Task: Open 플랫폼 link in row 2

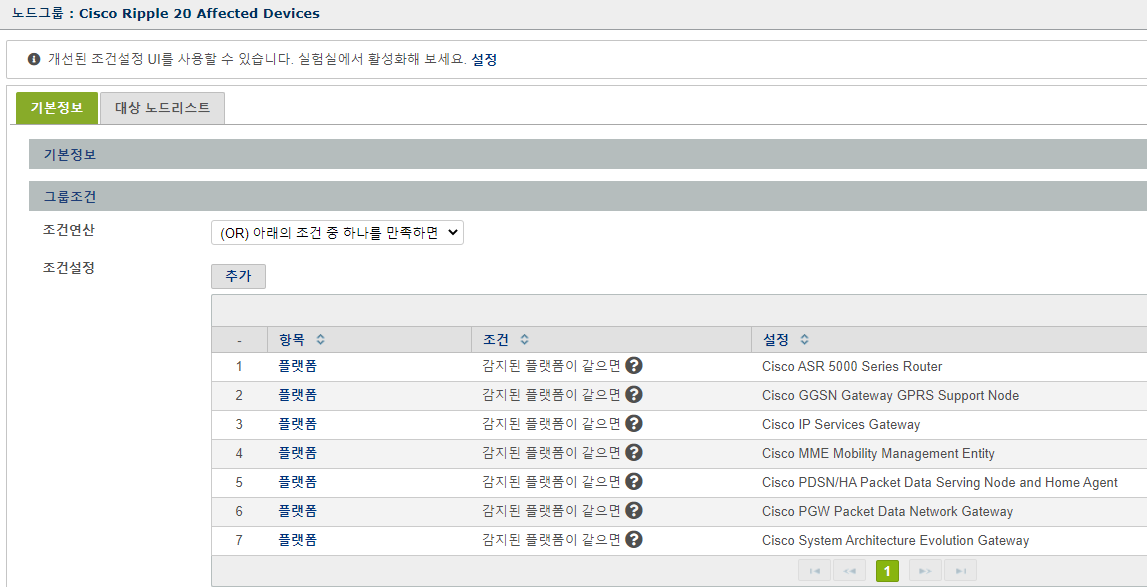Action: 298,395
